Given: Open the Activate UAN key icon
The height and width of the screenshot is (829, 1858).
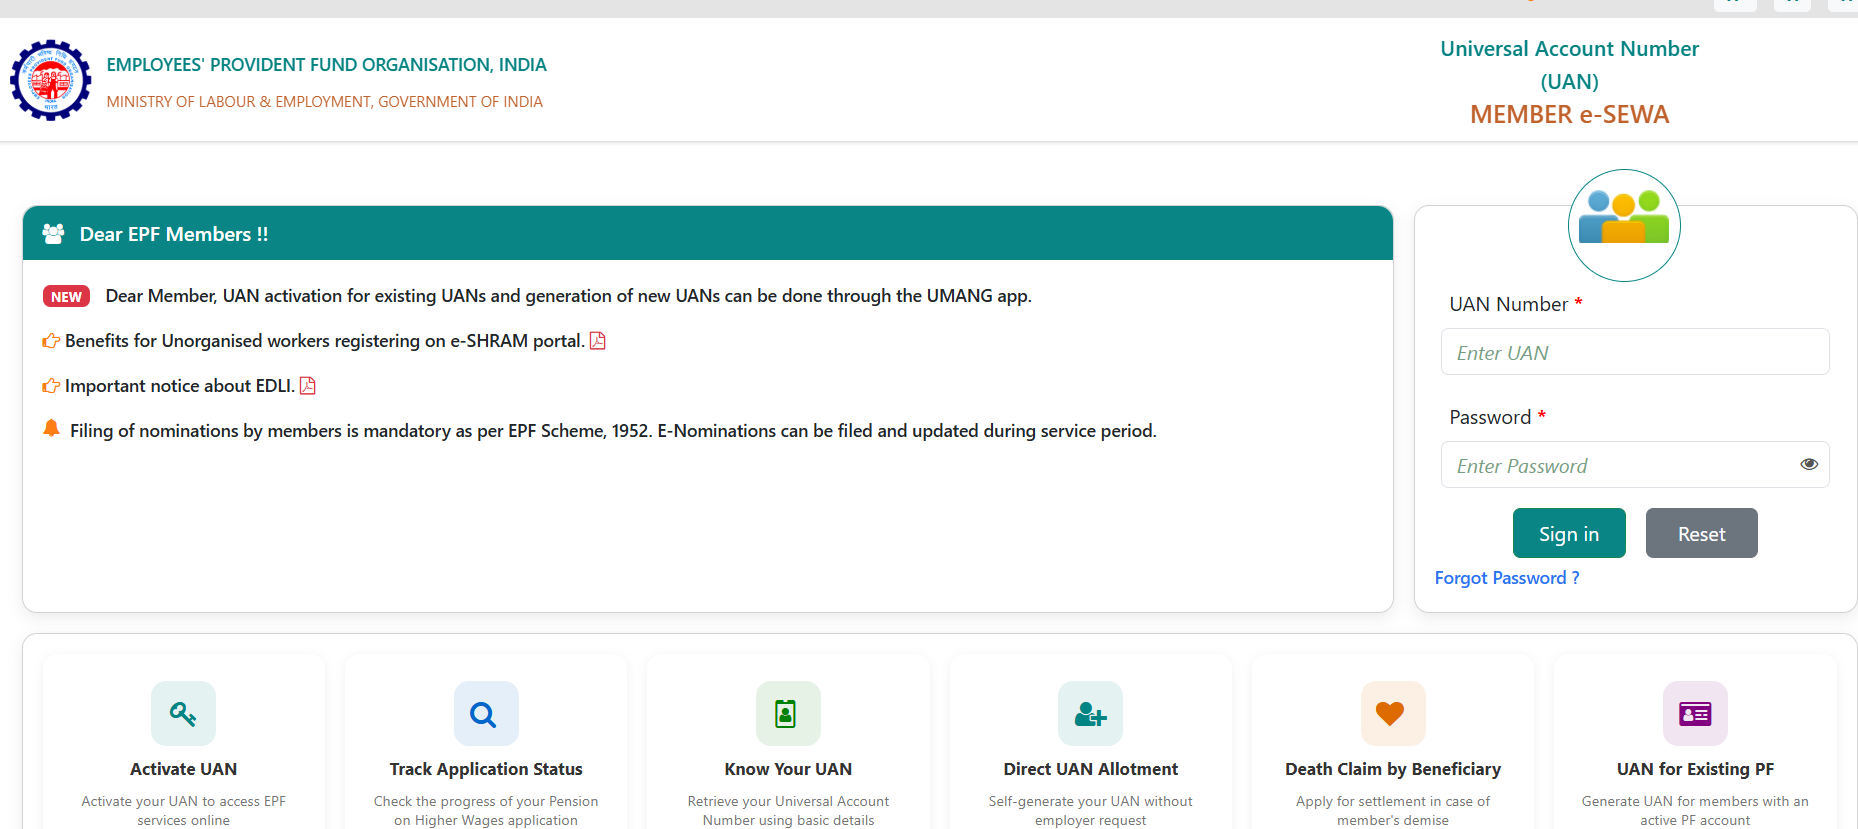Looking at the screenshot, I should pyautogui.click(x=183, y=714).
